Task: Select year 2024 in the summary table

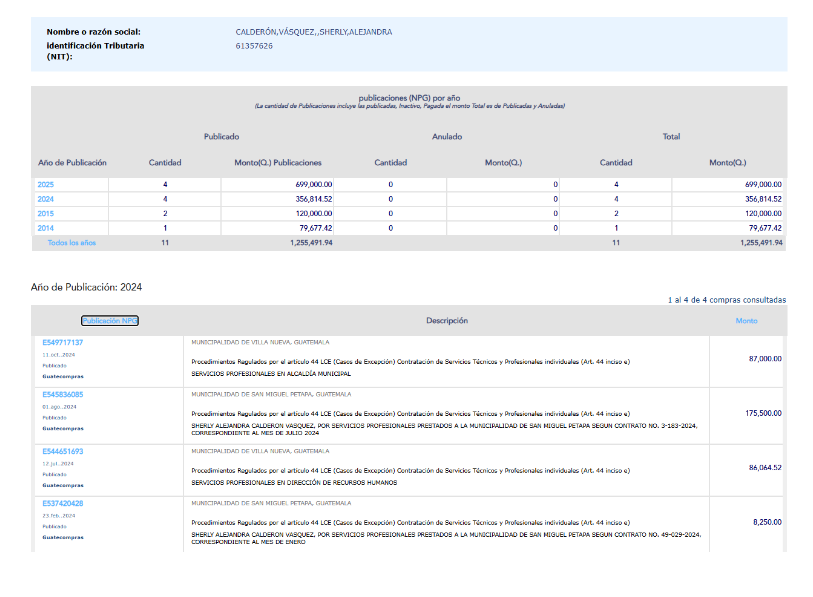Action: [x=46, y=199]
